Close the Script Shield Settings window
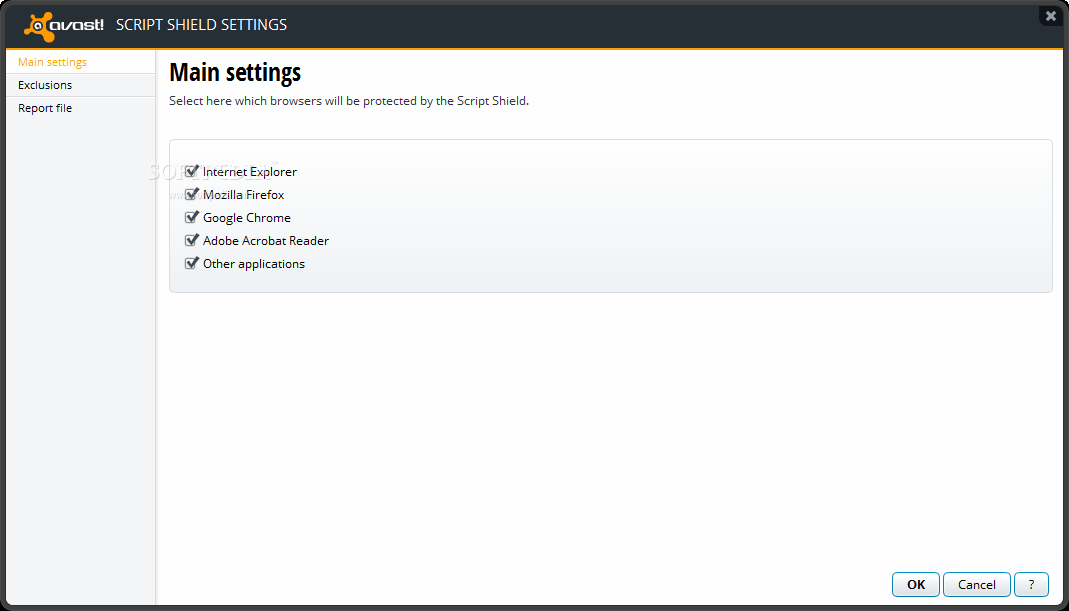Image resolution: width=1069 pixels, height=611 pixels. (x=1051, y=16)
